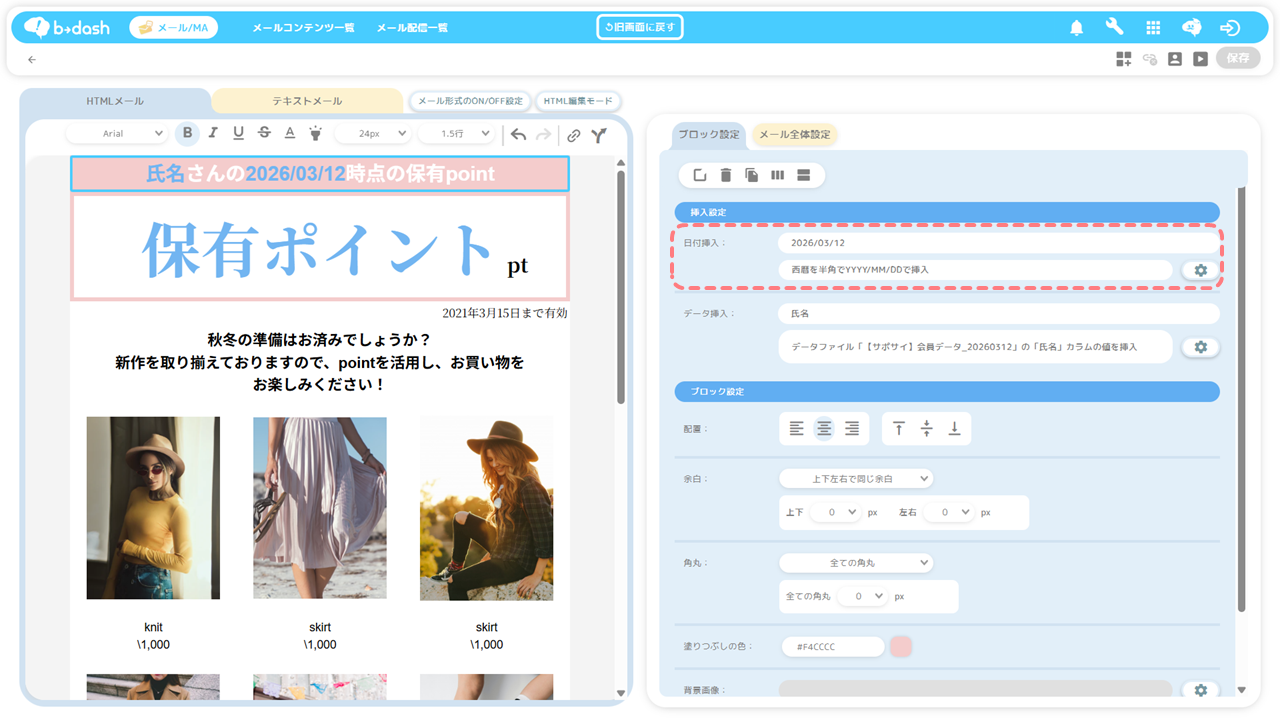Toggle italic formatting

point(213,134)
